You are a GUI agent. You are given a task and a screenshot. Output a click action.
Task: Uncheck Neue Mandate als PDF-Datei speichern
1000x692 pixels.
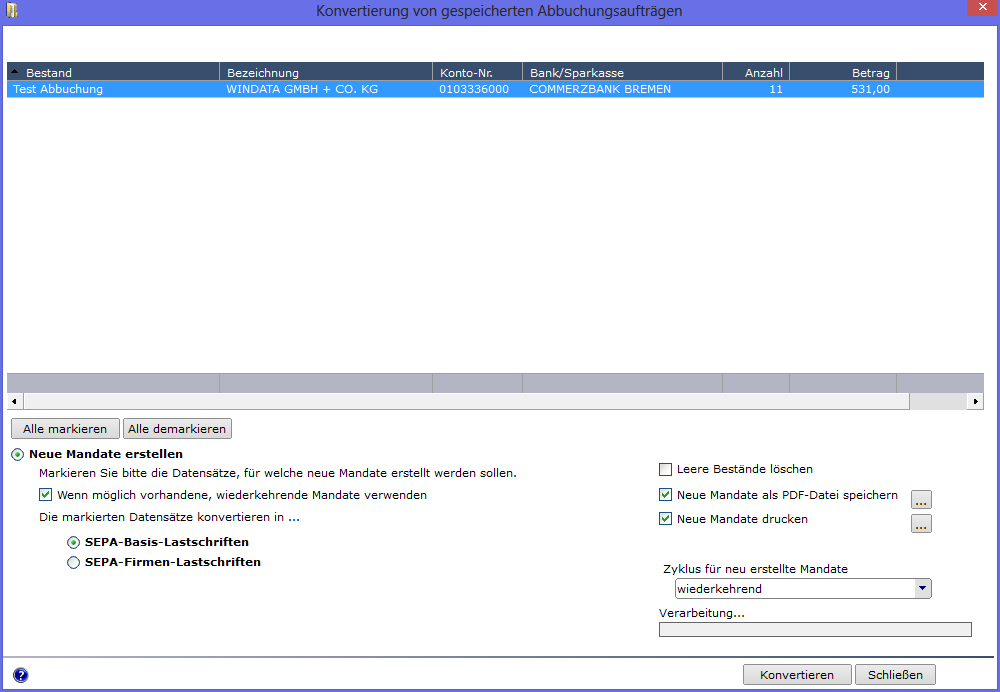(x=665, y=495)
